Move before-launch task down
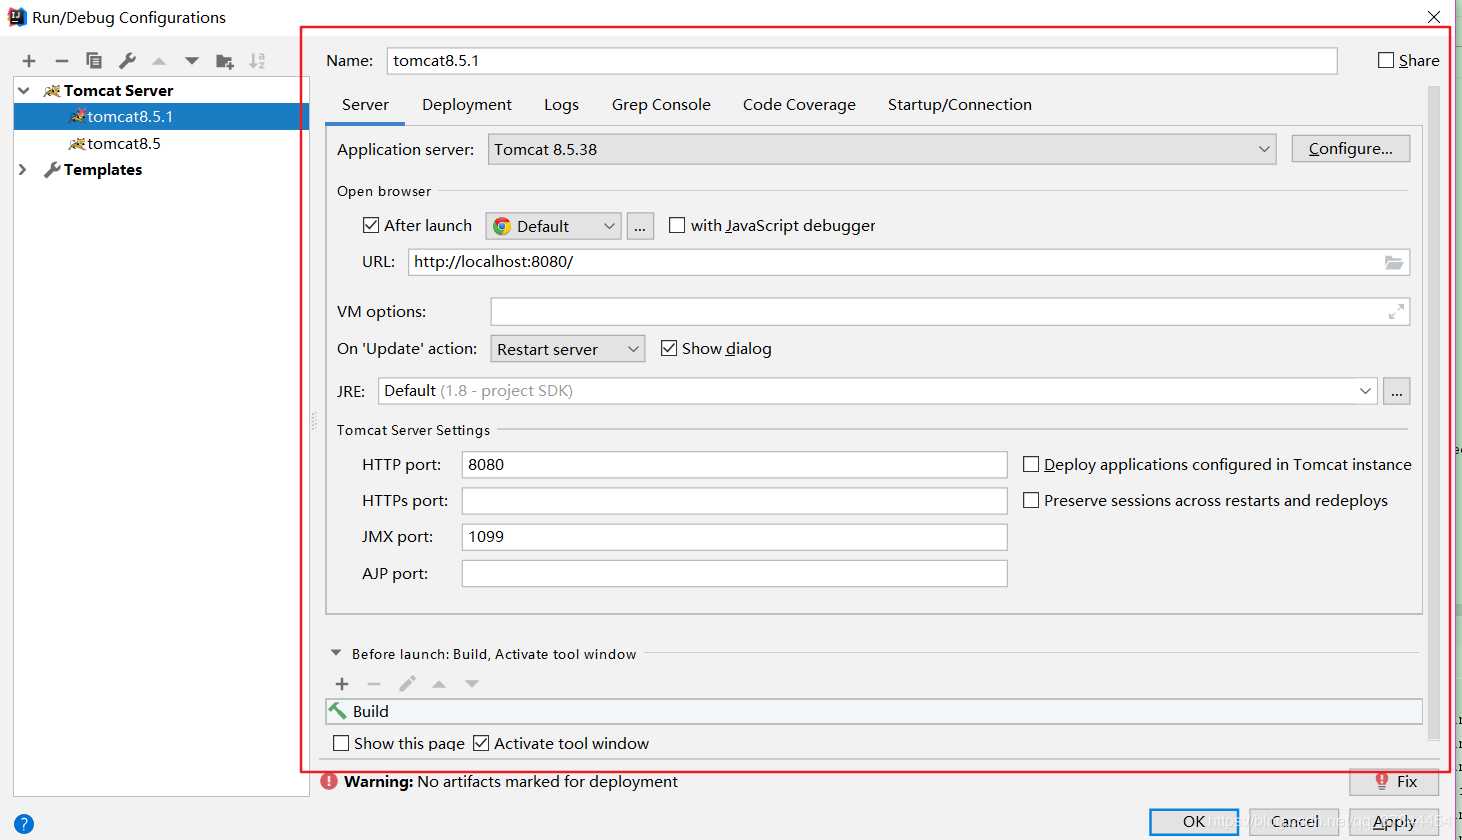The image size is (1462, 840). point(472,684)
